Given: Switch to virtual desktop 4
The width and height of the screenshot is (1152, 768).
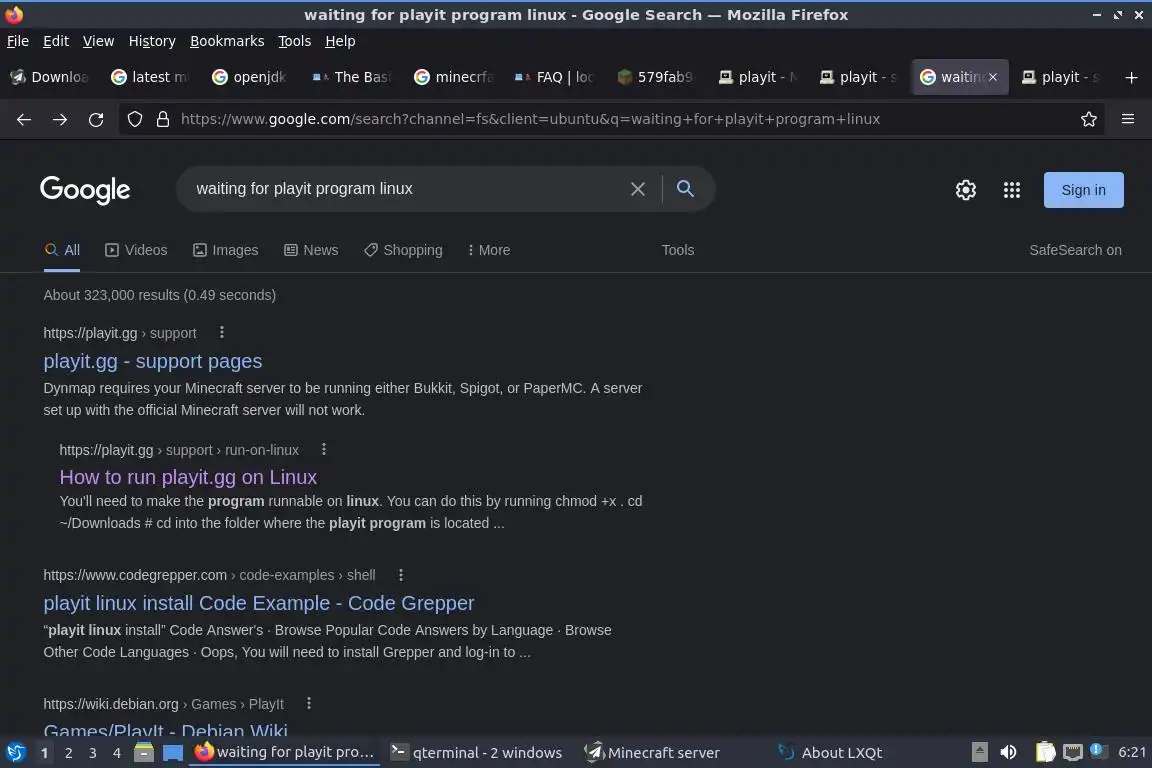Looking at the screenshot, I should pyautogui.click(x=116, y=753).
